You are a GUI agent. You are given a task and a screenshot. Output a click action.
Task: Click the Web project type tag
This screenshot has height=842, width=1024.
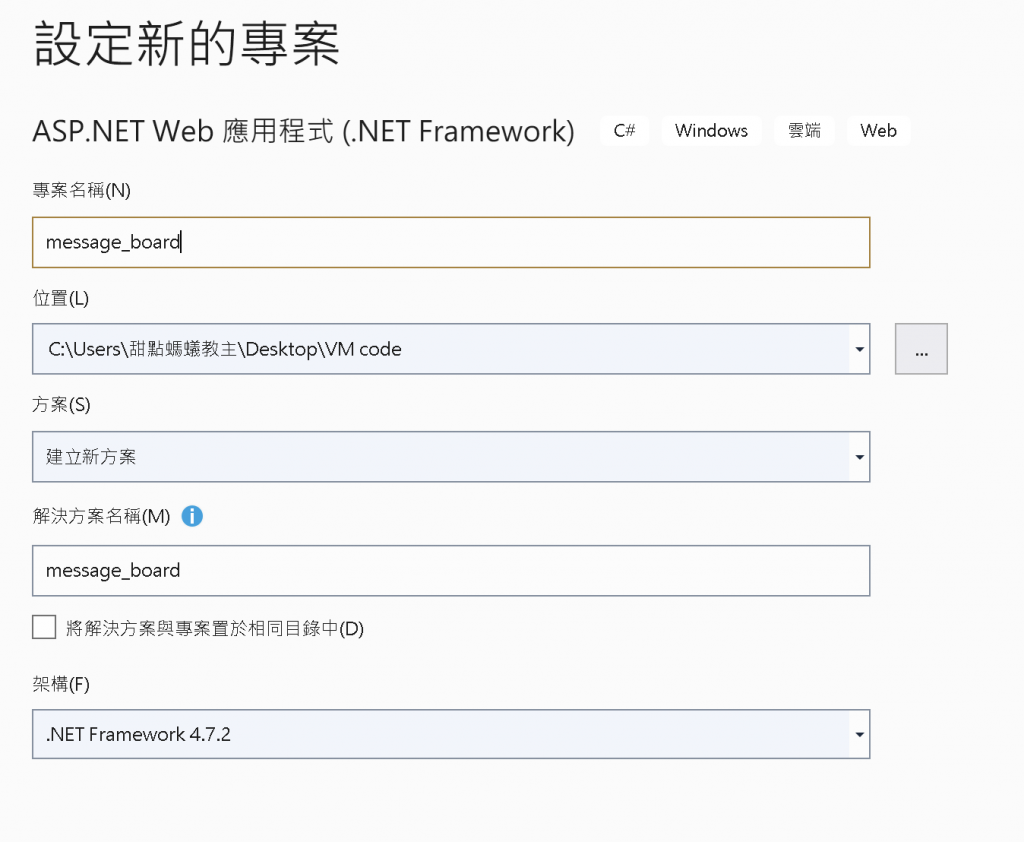(x=878, y=131)
